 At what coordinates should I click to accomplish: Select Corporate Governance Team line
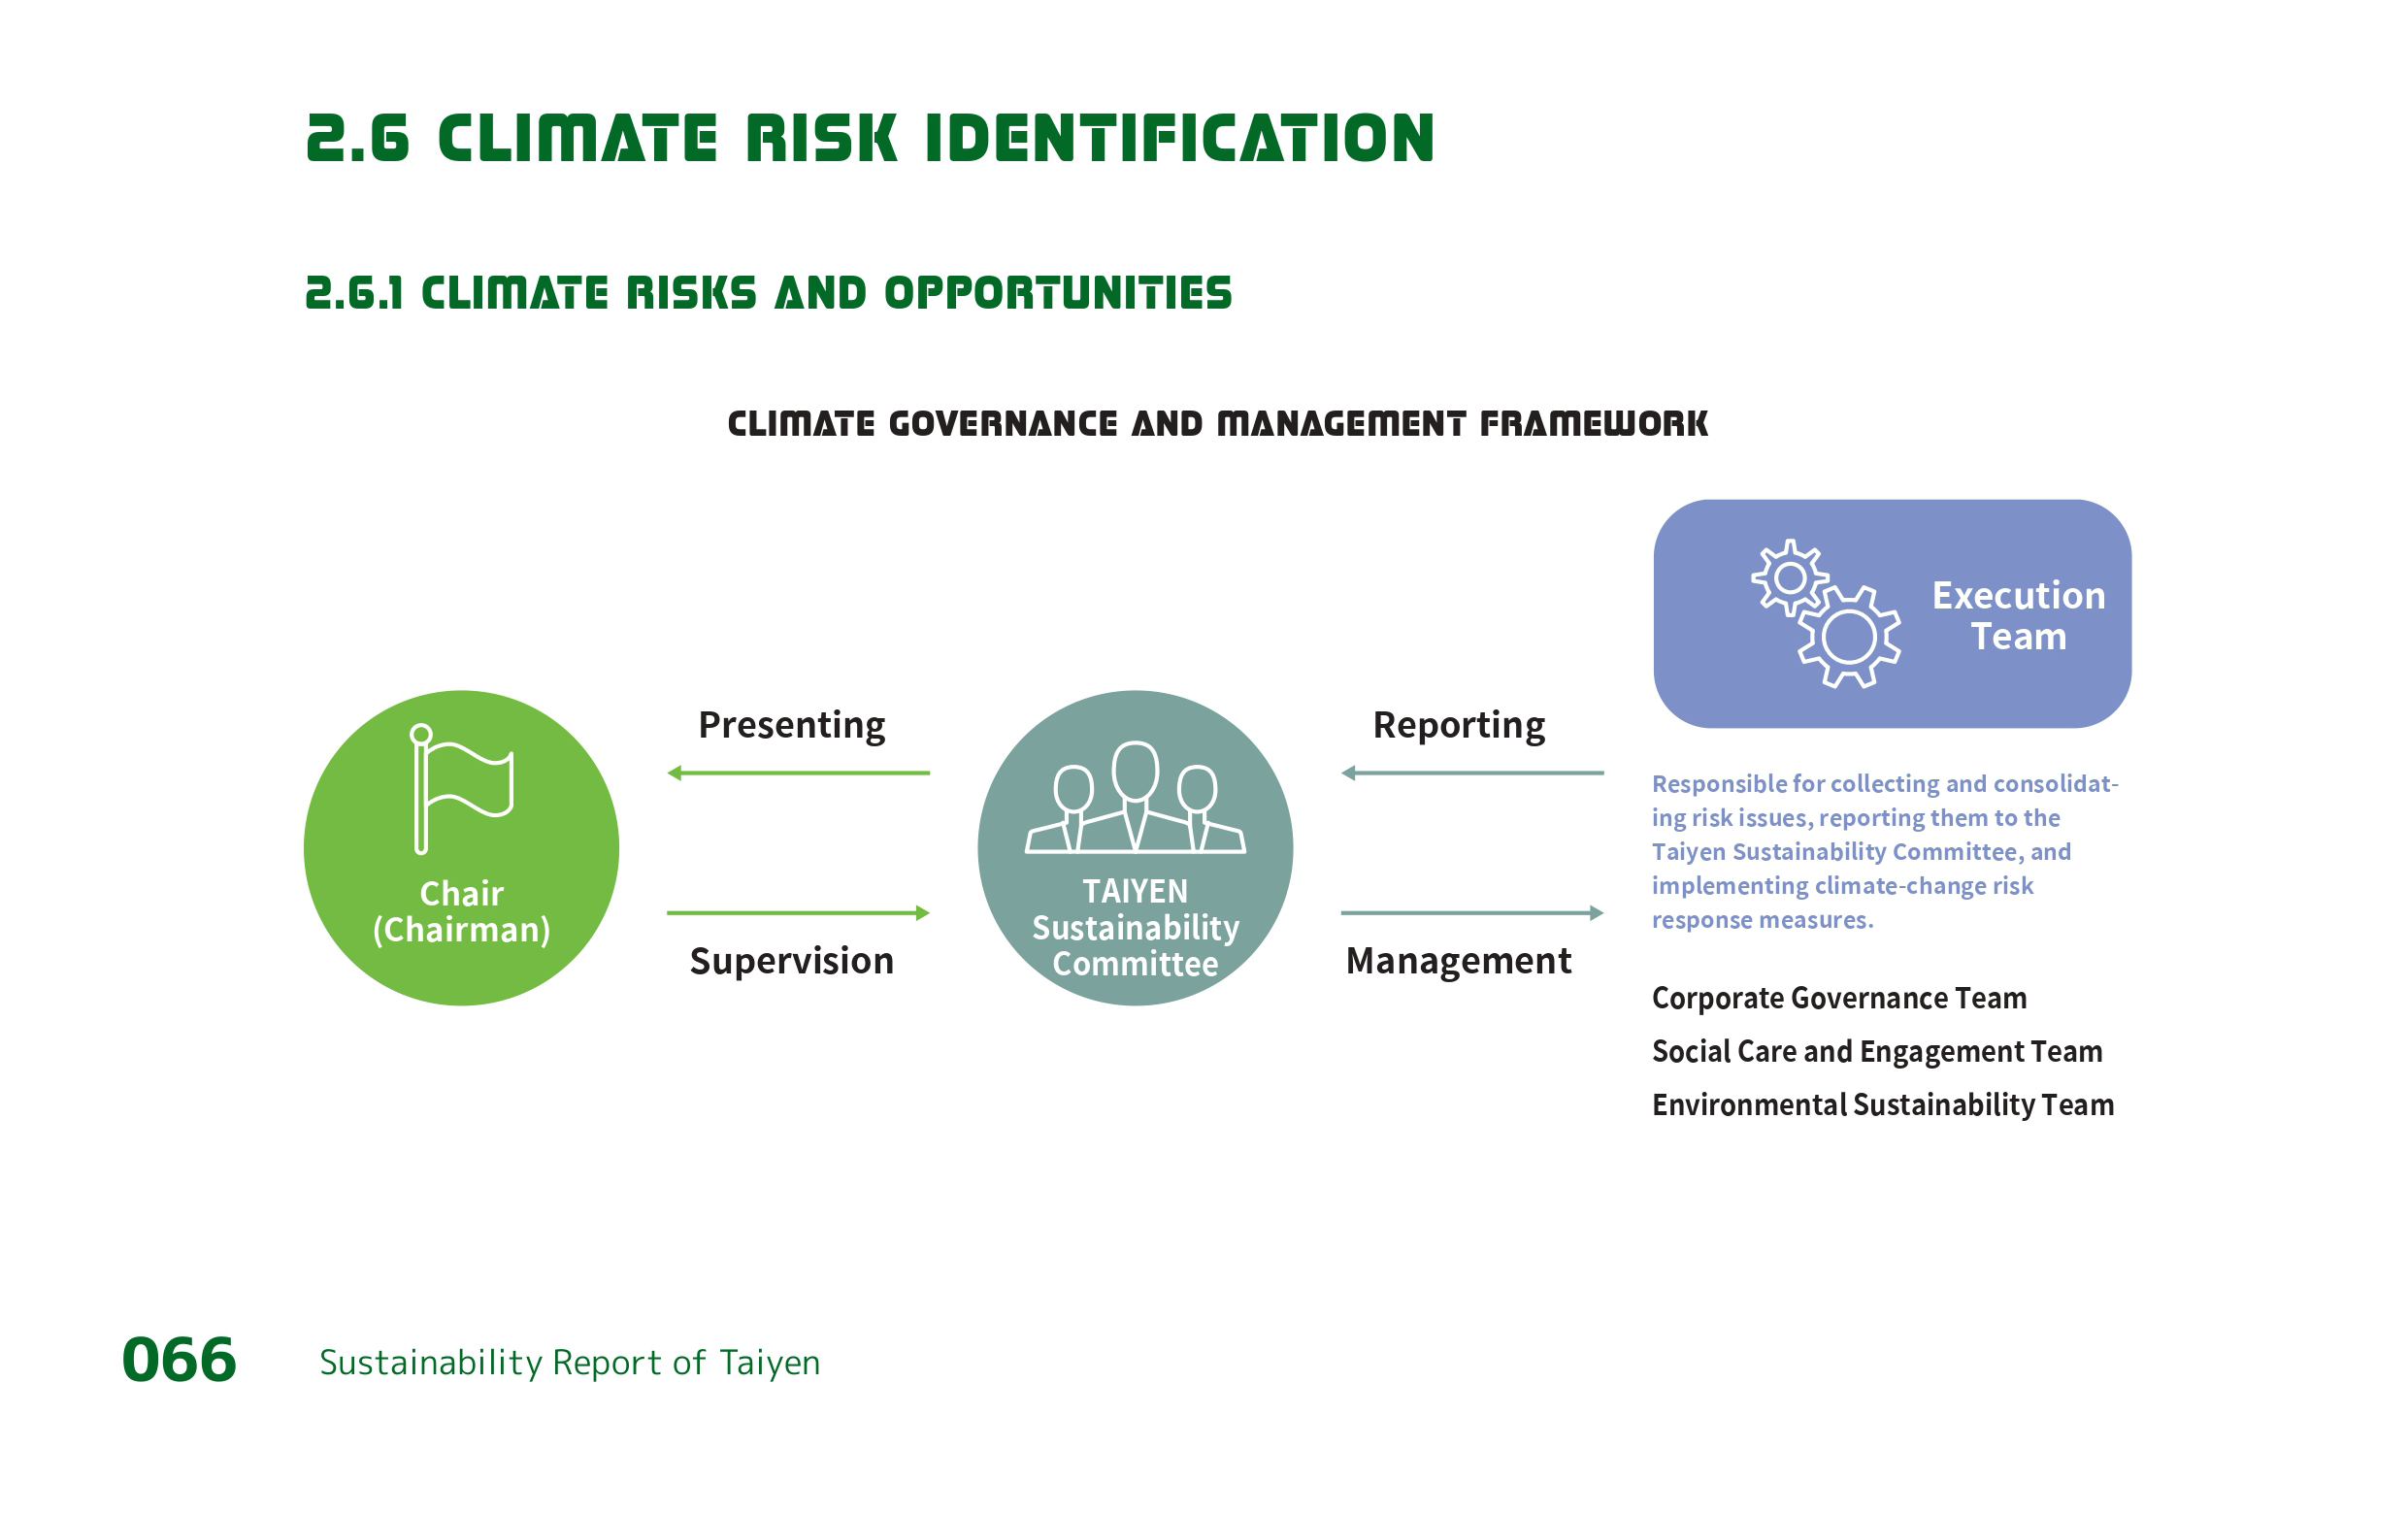point(1839,998)
